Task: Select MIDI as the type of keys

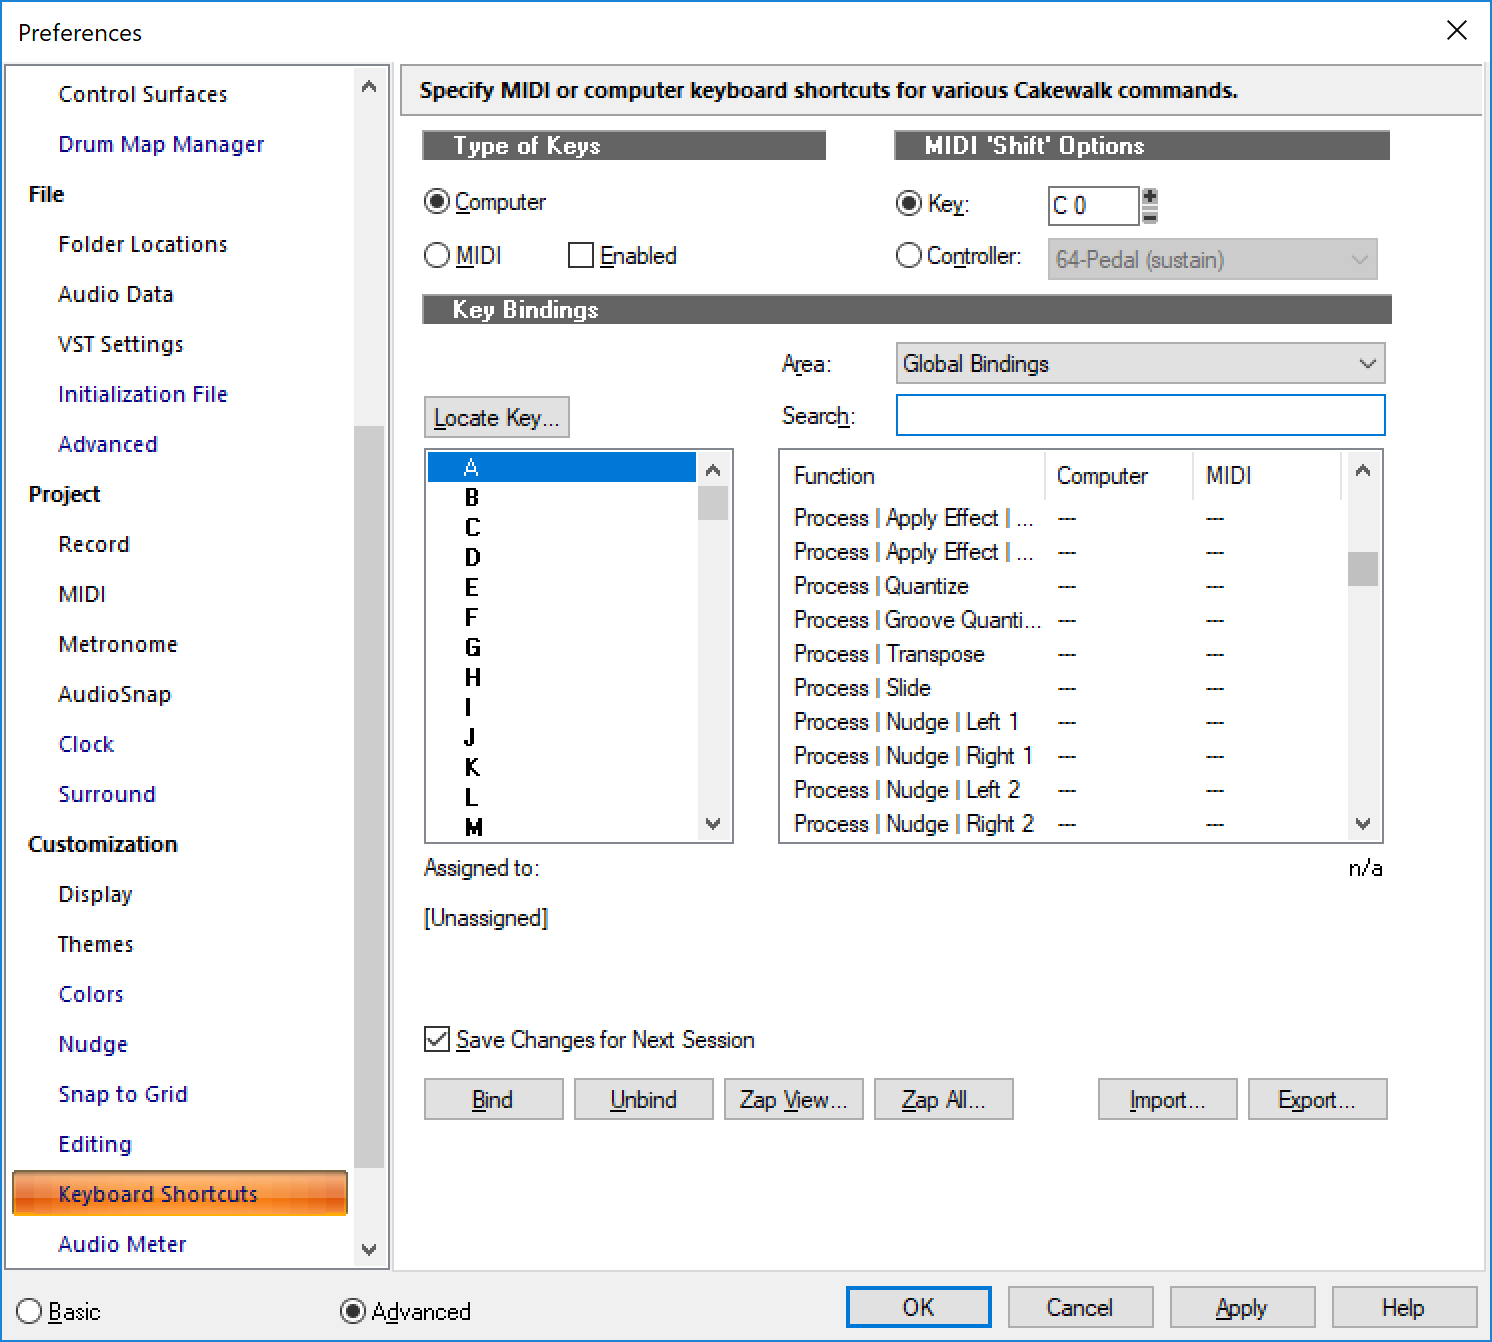Action: tap(438, 256)
